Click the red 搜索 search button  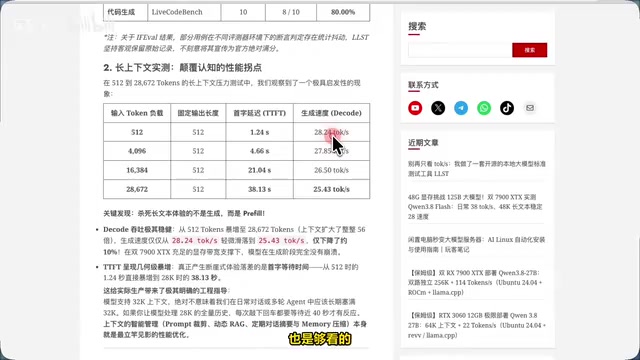529,50
